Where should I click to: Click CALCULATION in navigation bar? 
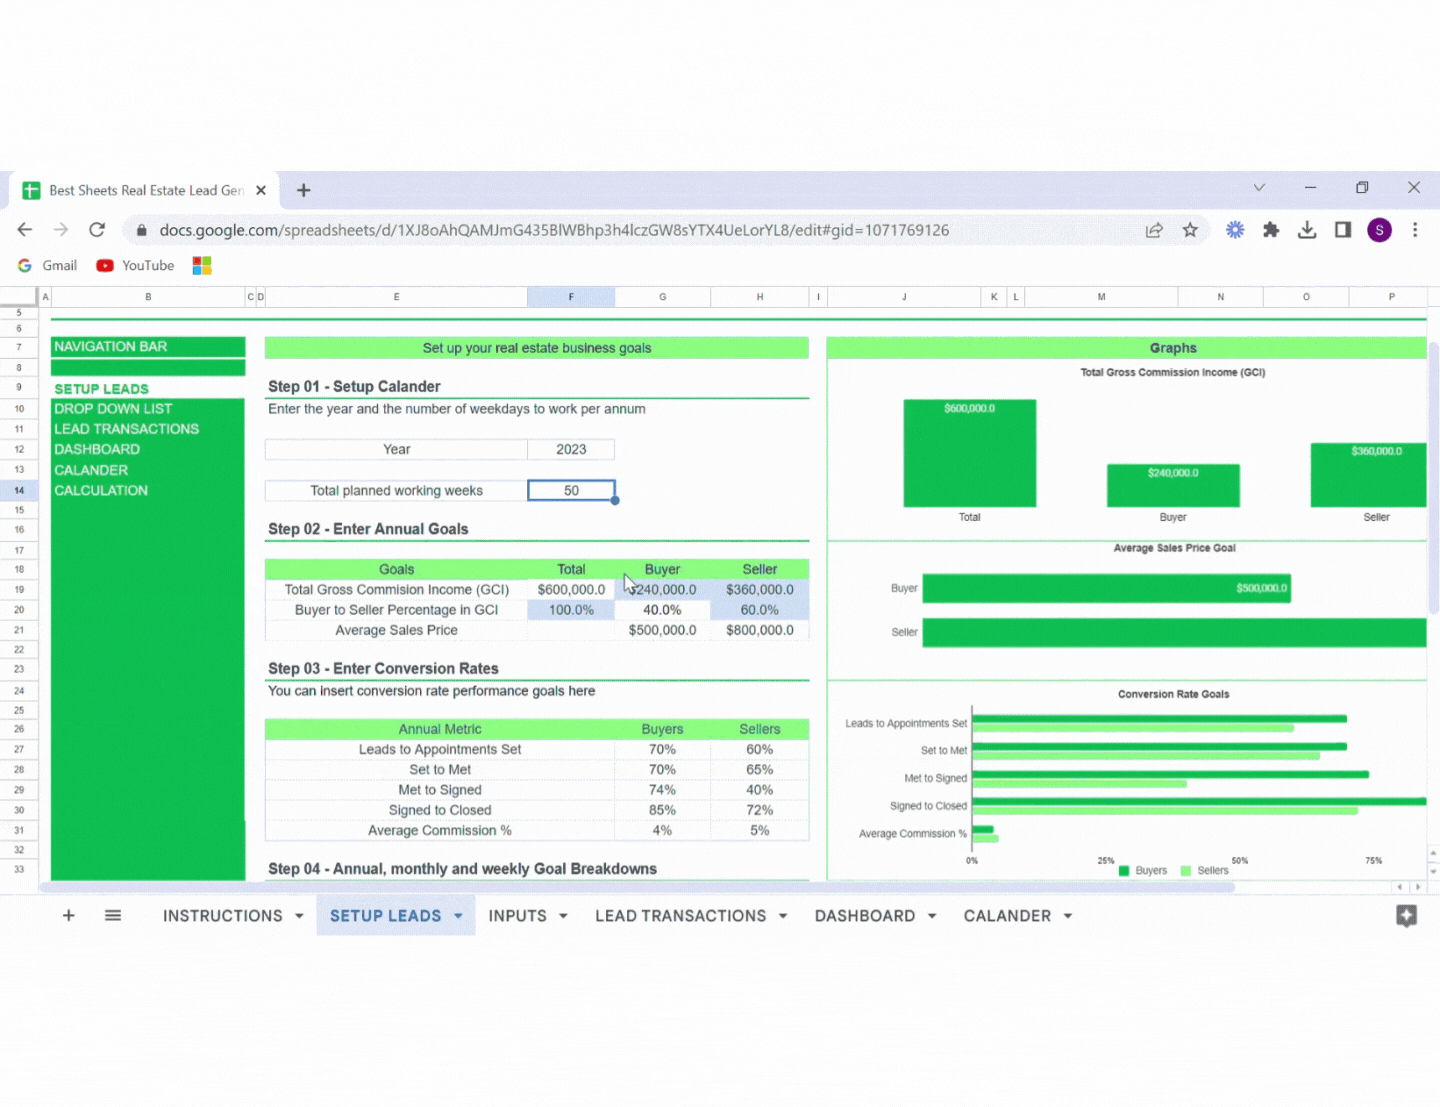(101, 491)
